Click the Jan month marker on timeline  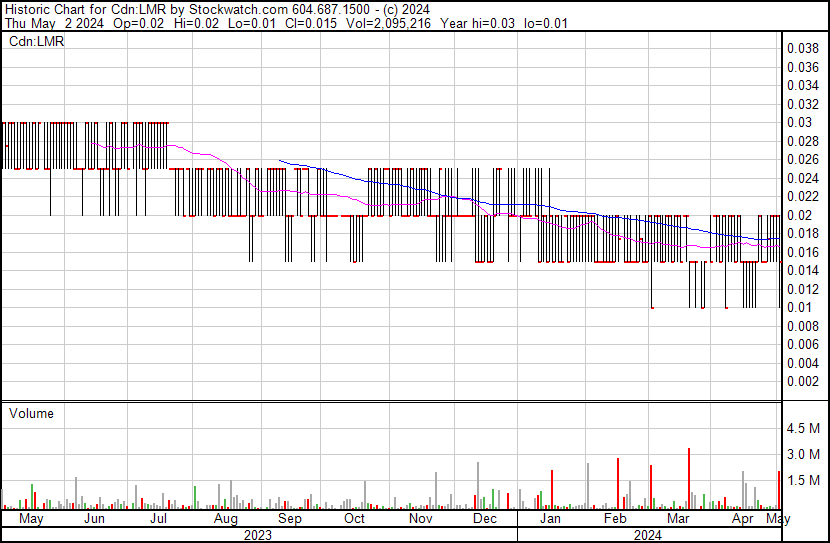pyautogui.click(x=550, y=519)
